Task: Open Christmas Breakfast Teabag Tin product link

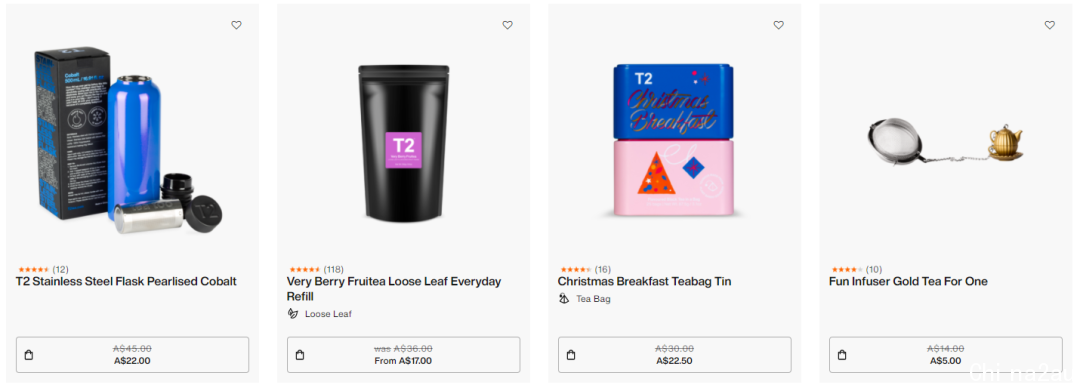Action: 644,282
